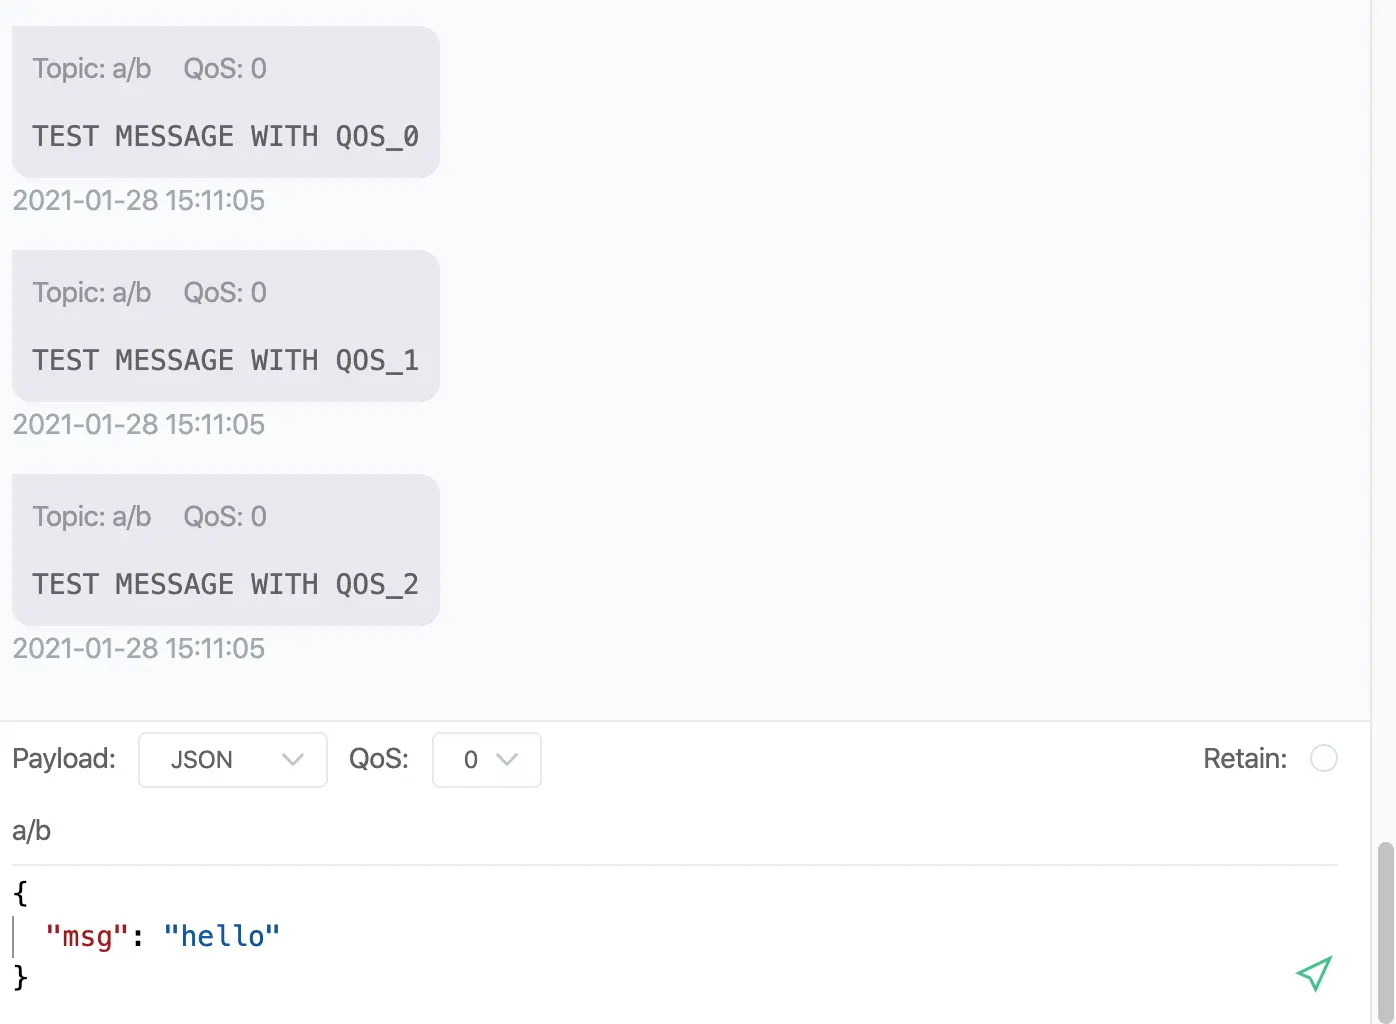This screenshot has height=1024, width=1396.
Task: Click the QoS label
Action: [377, 759]
